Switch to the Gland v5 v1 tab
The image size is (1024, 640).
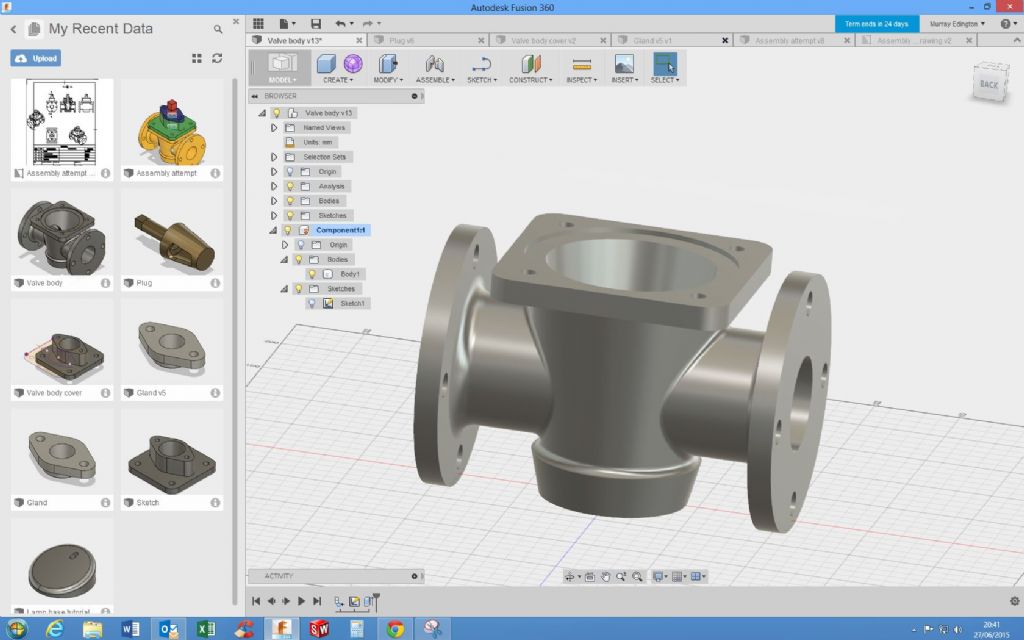pyautogui.click(x=672, y=40)
